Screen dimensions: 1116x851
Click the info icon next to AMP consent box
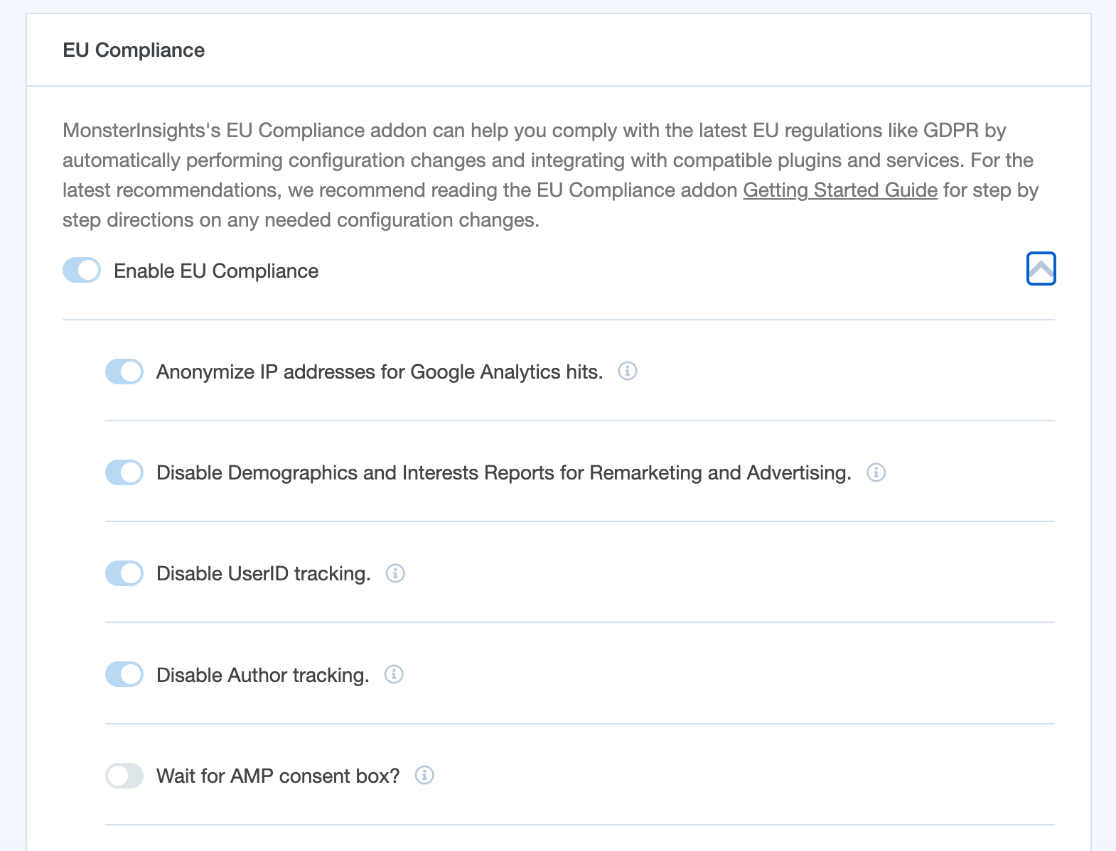pyautogui.click(x=424, y=775)
